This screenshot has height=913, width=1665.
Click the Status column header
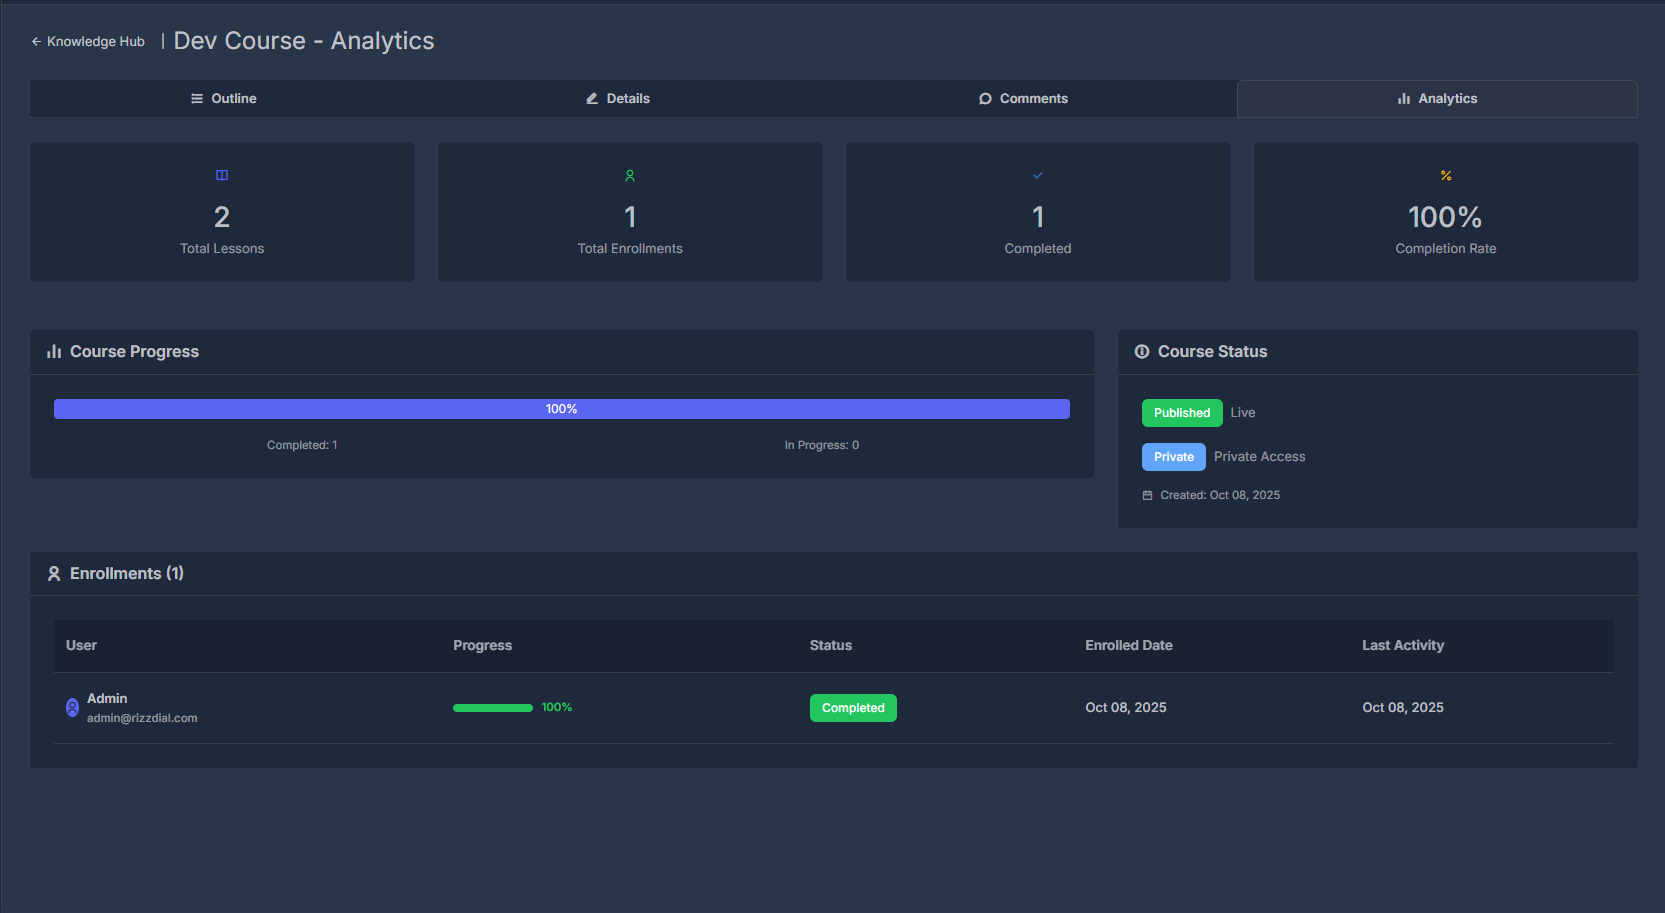click(x=831, y=645)
